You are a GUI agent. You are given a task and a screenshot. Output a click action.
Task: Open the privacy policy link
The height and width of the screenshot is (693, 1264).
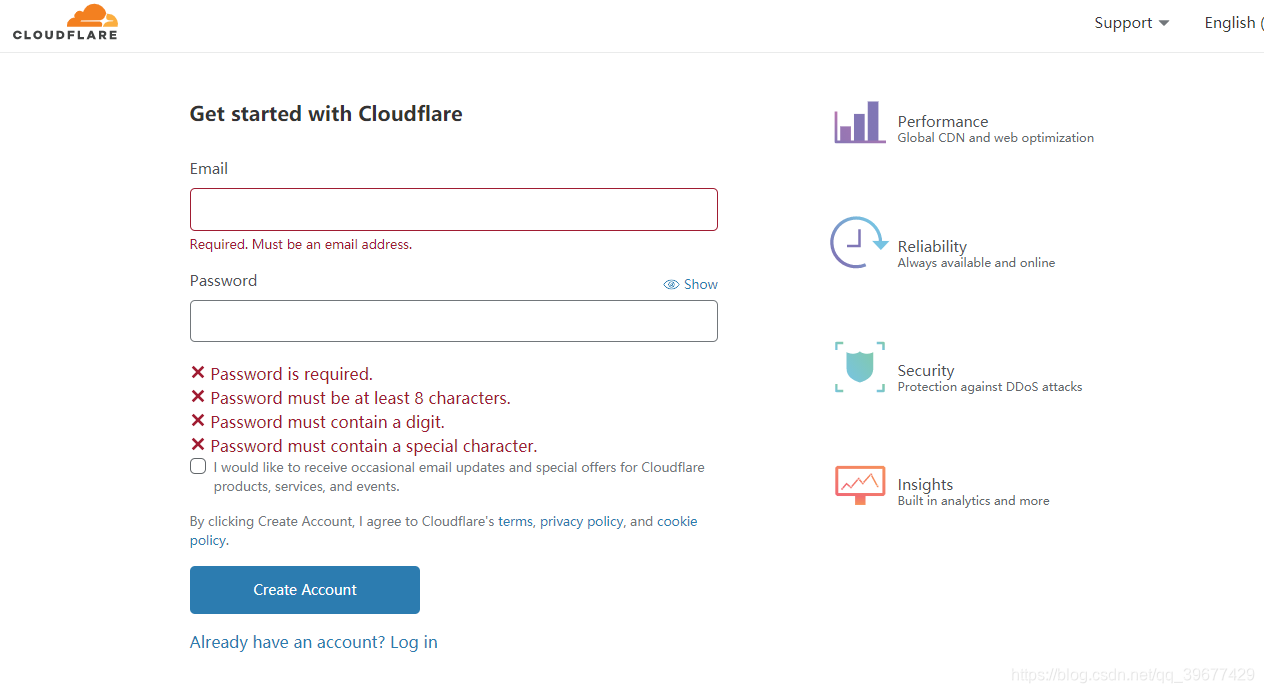(582, 521)
